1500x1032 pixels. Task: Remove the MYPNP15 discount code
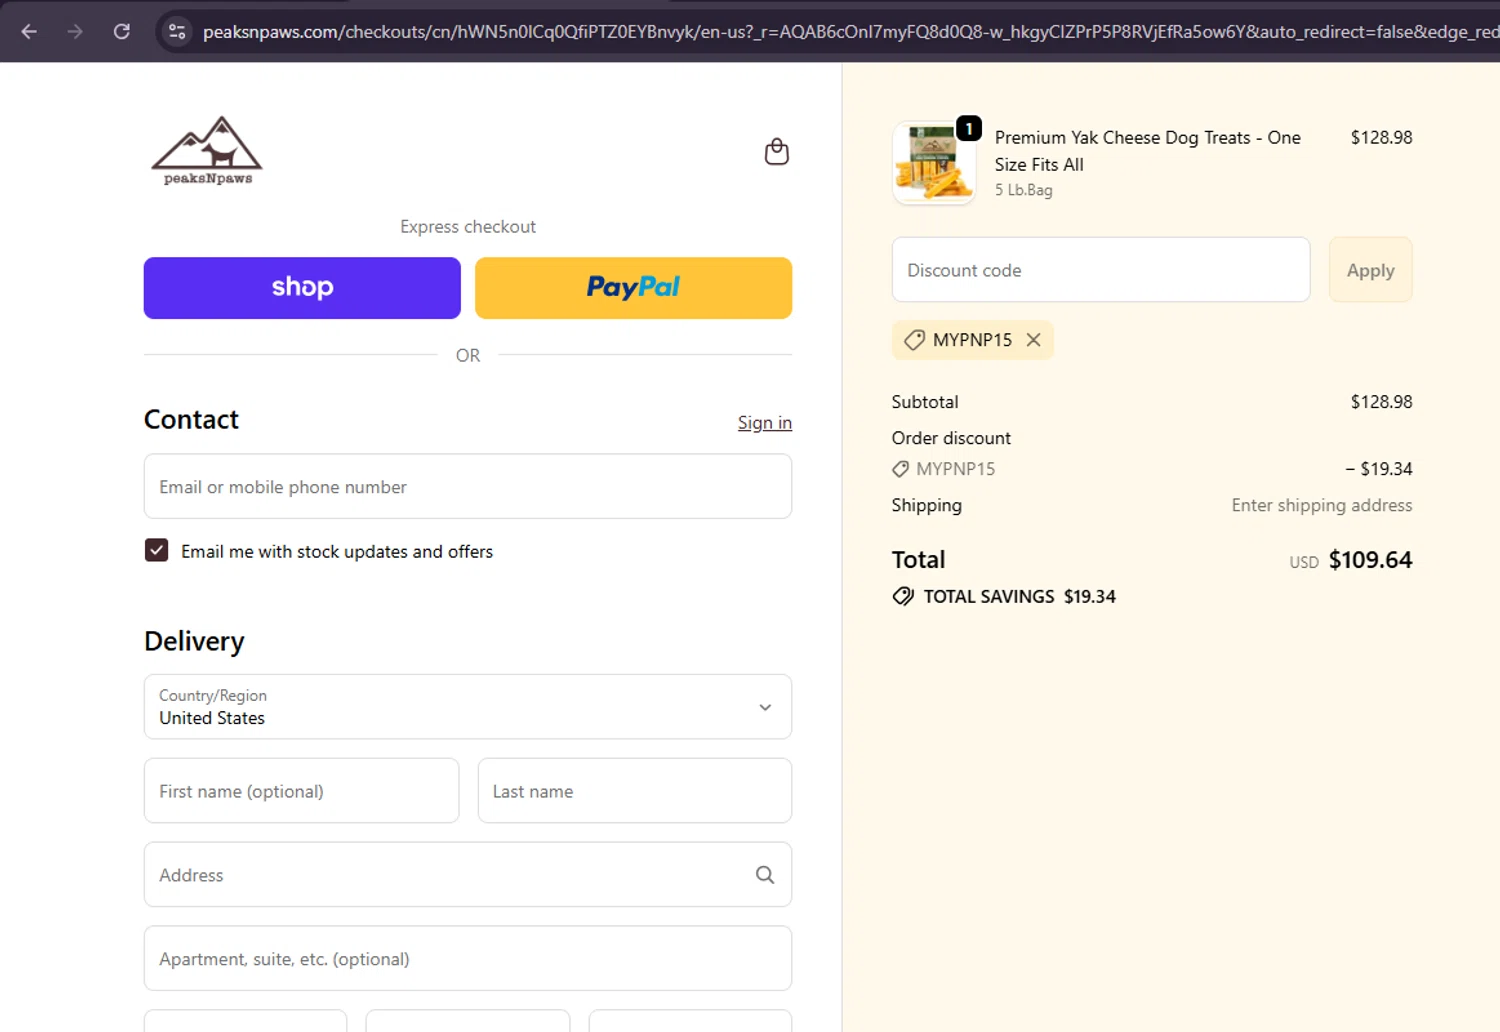tap(1034, 340)
